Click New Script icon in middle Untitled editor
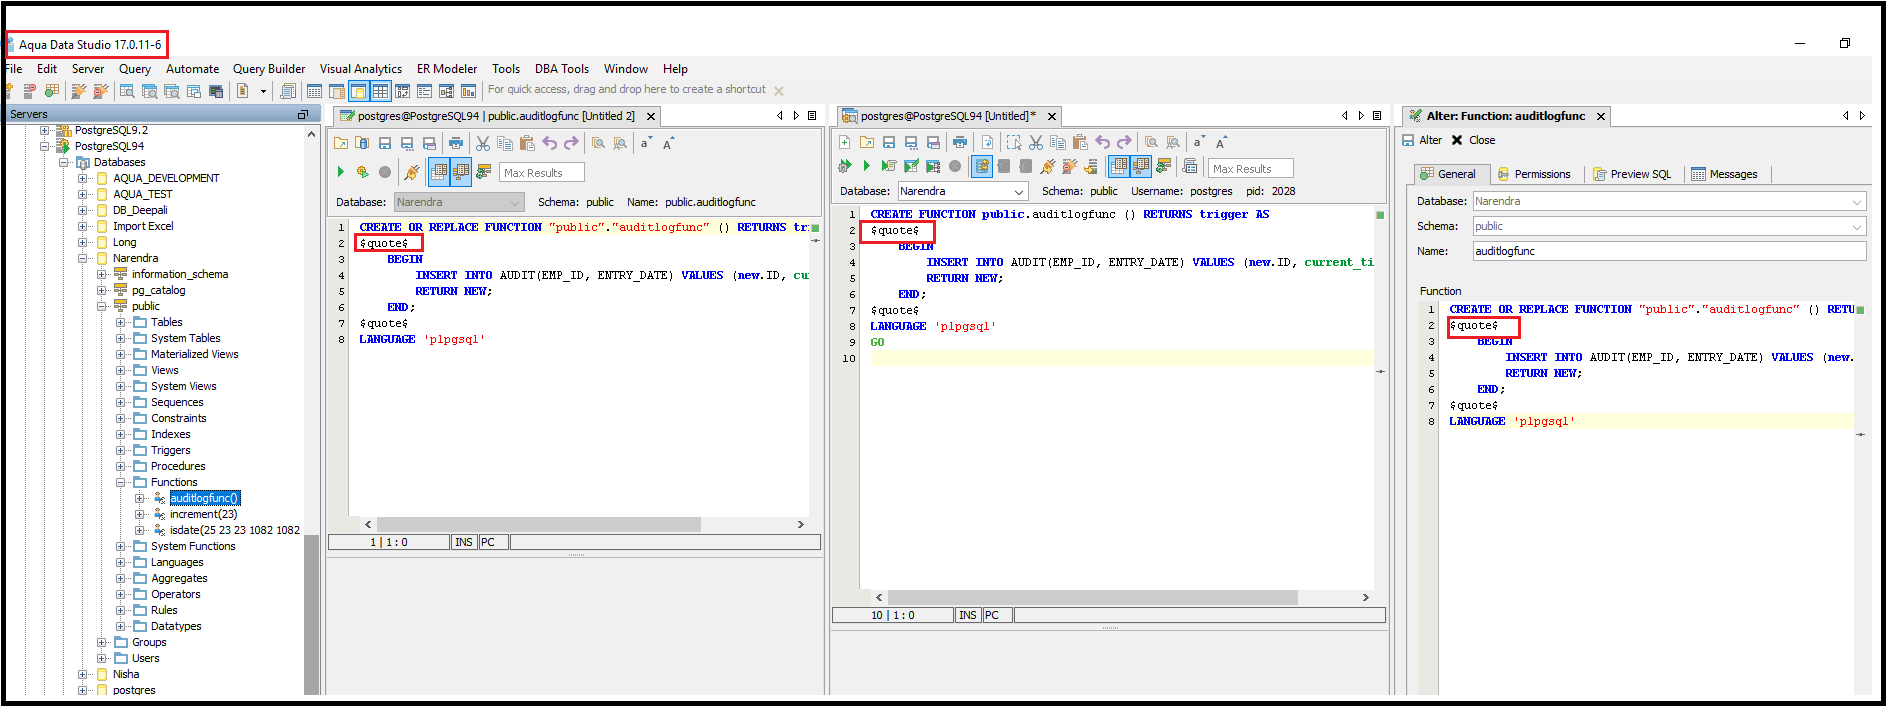1888x718 pixels. [844, 142]
